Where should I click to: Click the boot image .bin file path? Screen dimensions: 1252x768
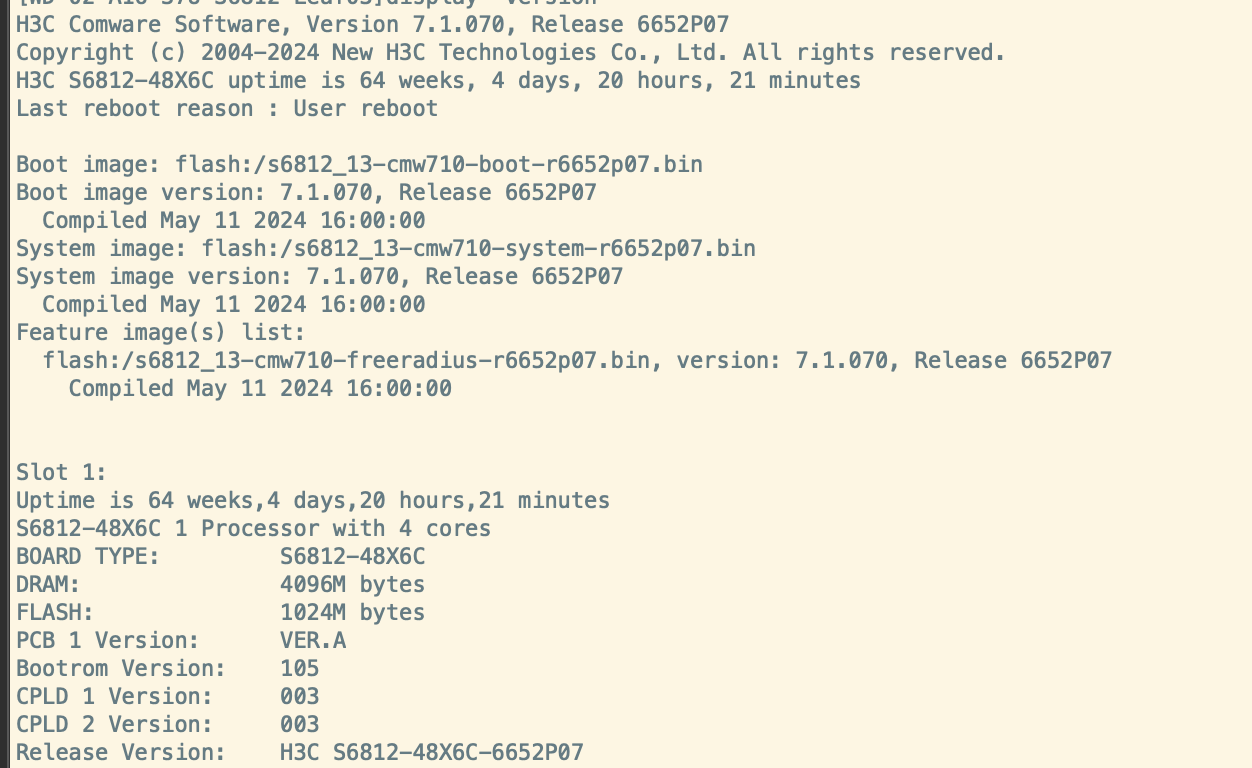[x=439, y=164]
